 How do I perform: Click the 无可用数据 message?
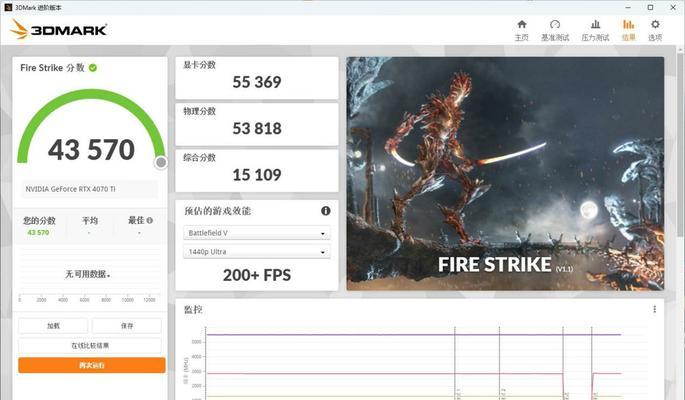coord(87,274)
